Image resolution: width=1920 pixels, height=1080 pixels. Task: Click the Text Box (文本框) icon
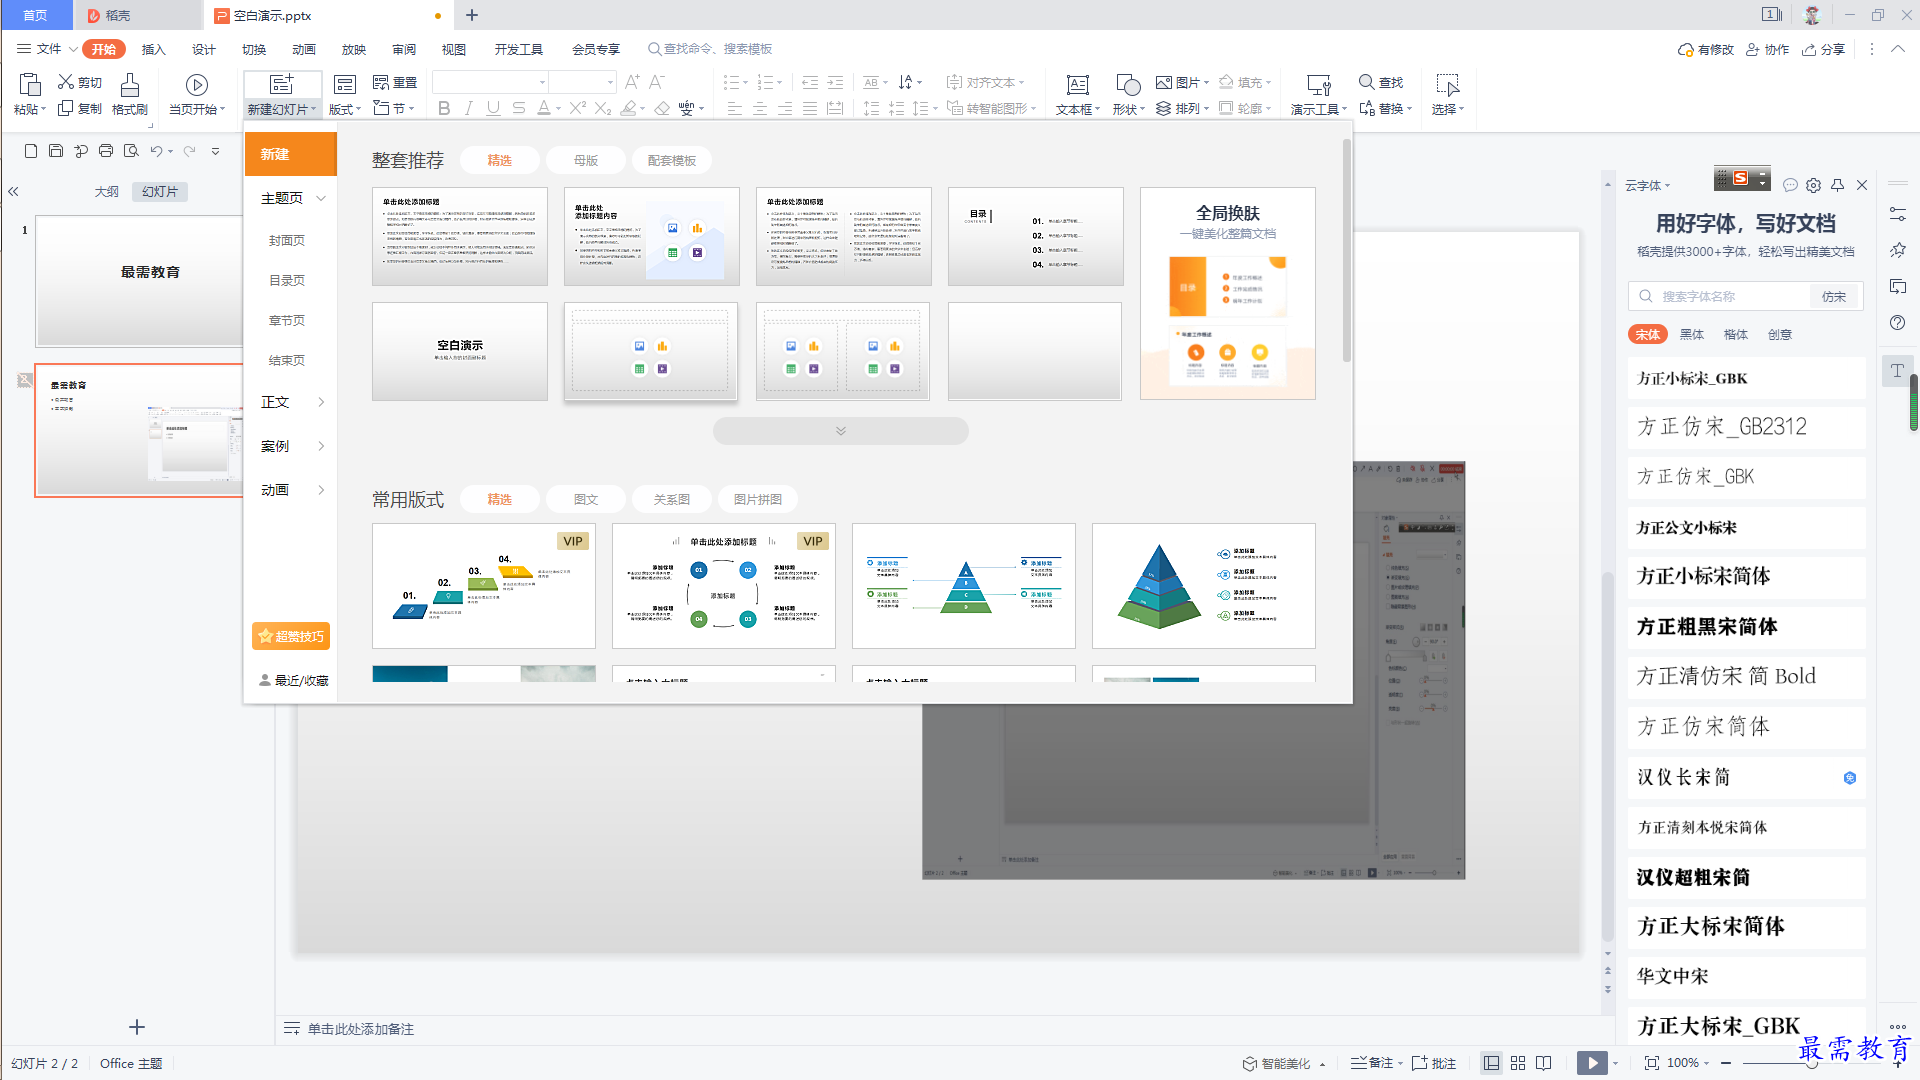click(1077, 84)
